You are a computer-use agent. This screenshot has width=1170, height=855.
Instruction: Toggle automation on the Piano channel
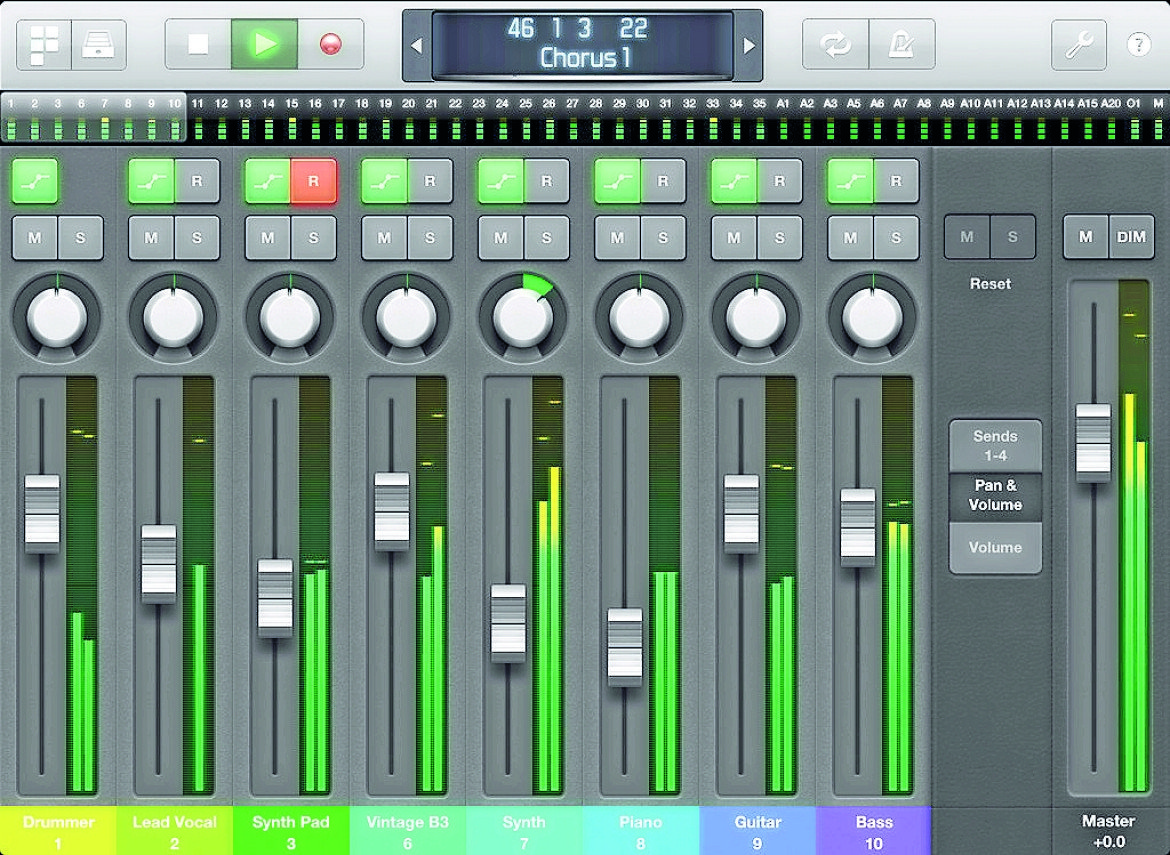[617, 181]
